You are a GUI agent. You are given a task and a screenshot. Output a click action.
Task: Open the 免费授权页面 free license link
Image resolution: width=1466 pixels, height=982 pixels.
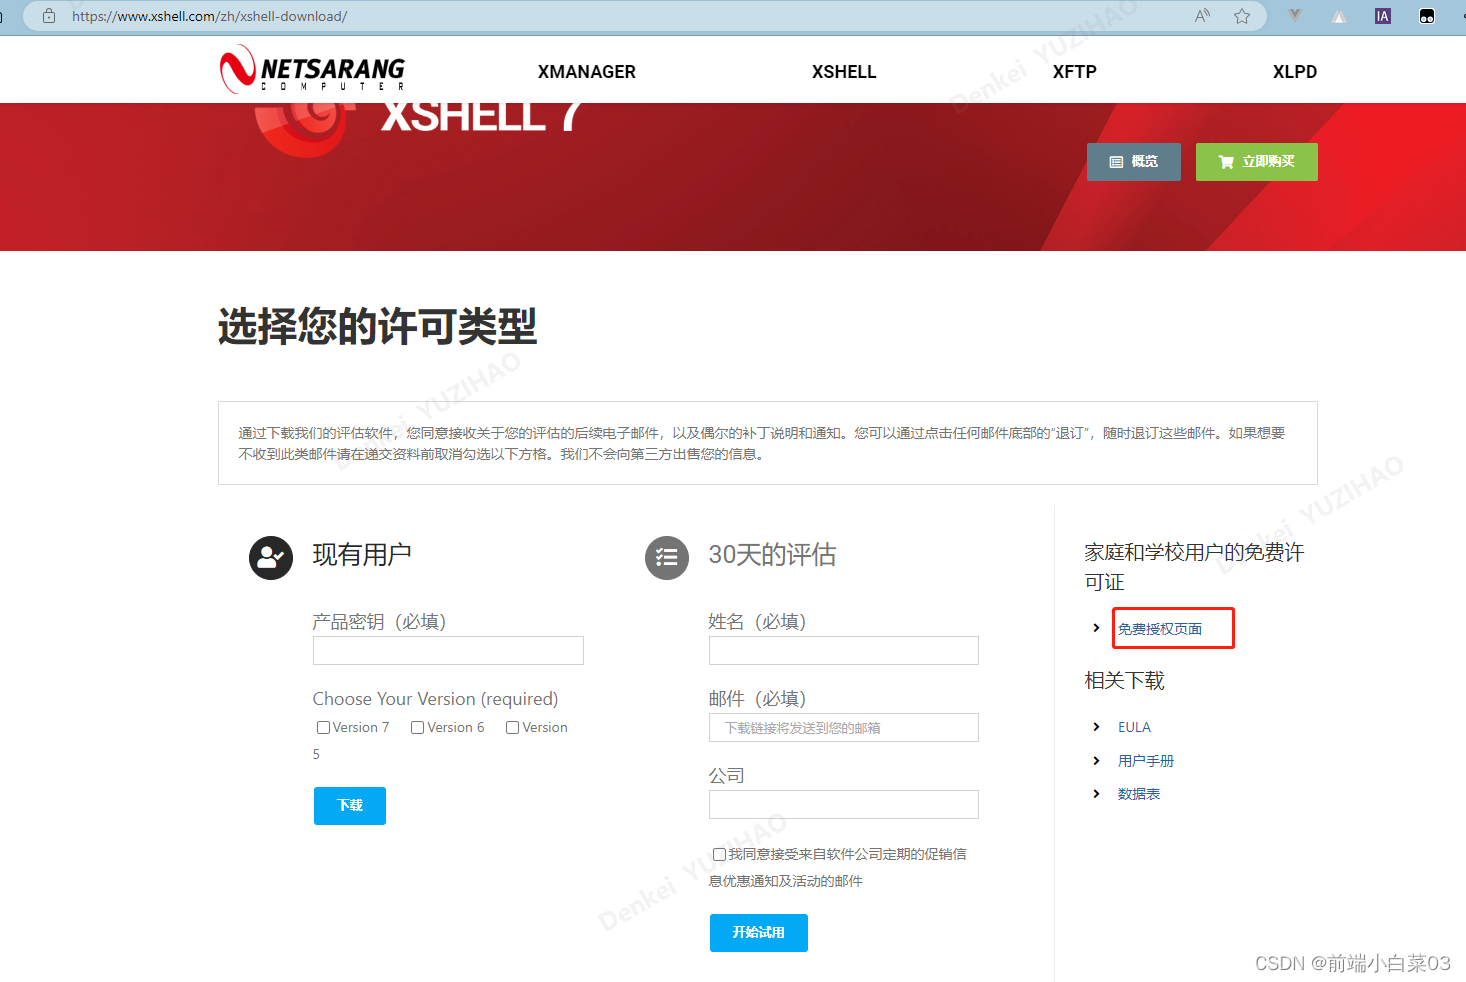(1160, 629)
